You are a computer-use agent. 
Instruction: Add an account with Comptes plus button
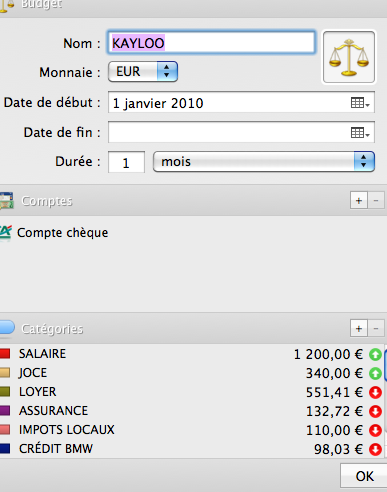[359, 200]
